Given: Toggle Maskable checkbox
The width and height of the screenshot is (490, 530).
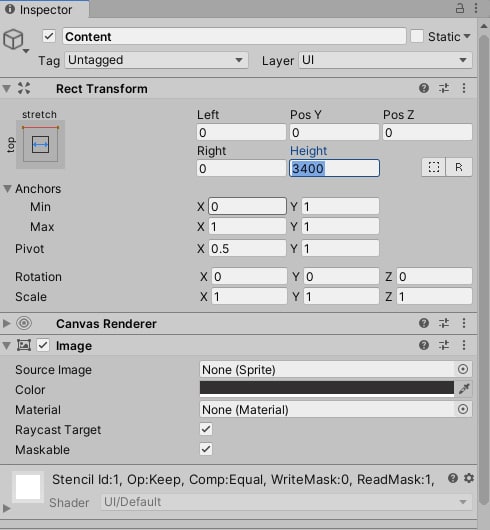Looking at the screenshot, I should tap(206, 449).
